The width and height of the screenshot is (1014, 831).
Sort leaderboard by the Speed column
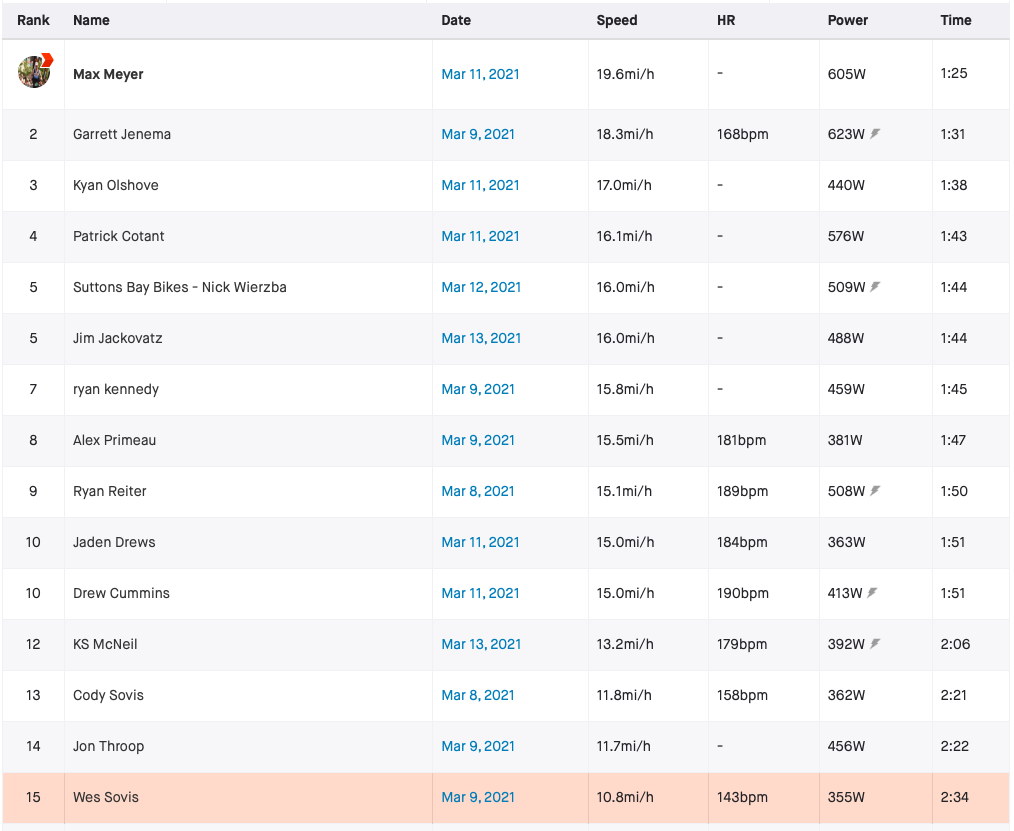(x=617, y=20)
